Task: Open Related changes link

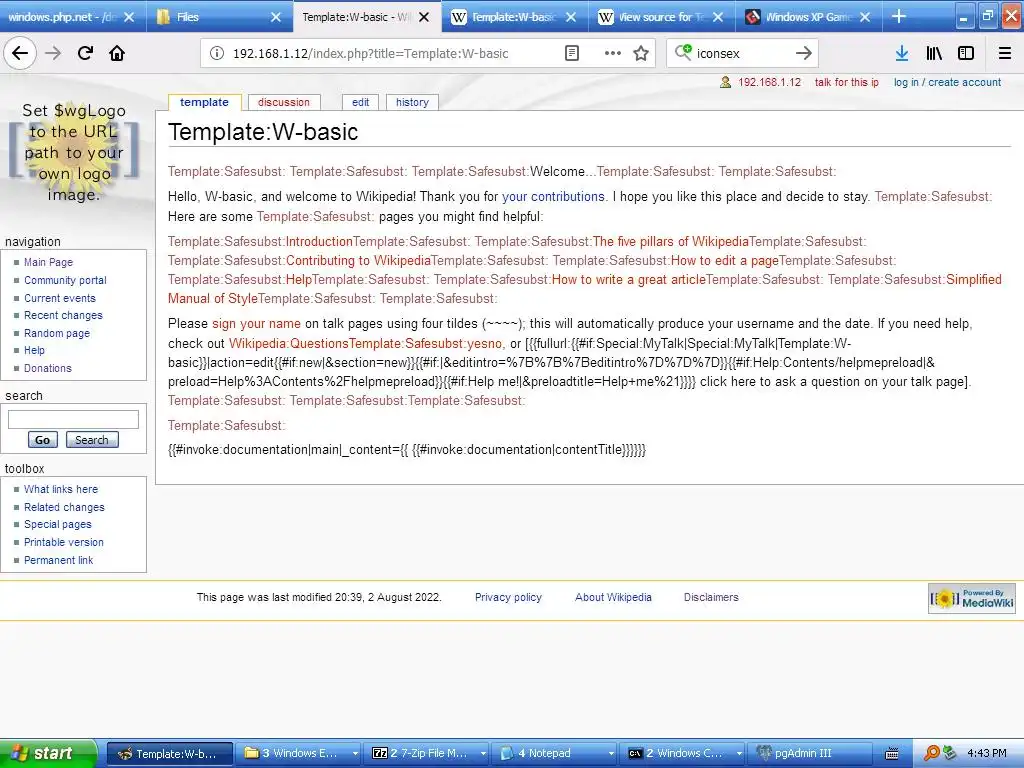Action: pyautogui.click(x=64, y=507)
